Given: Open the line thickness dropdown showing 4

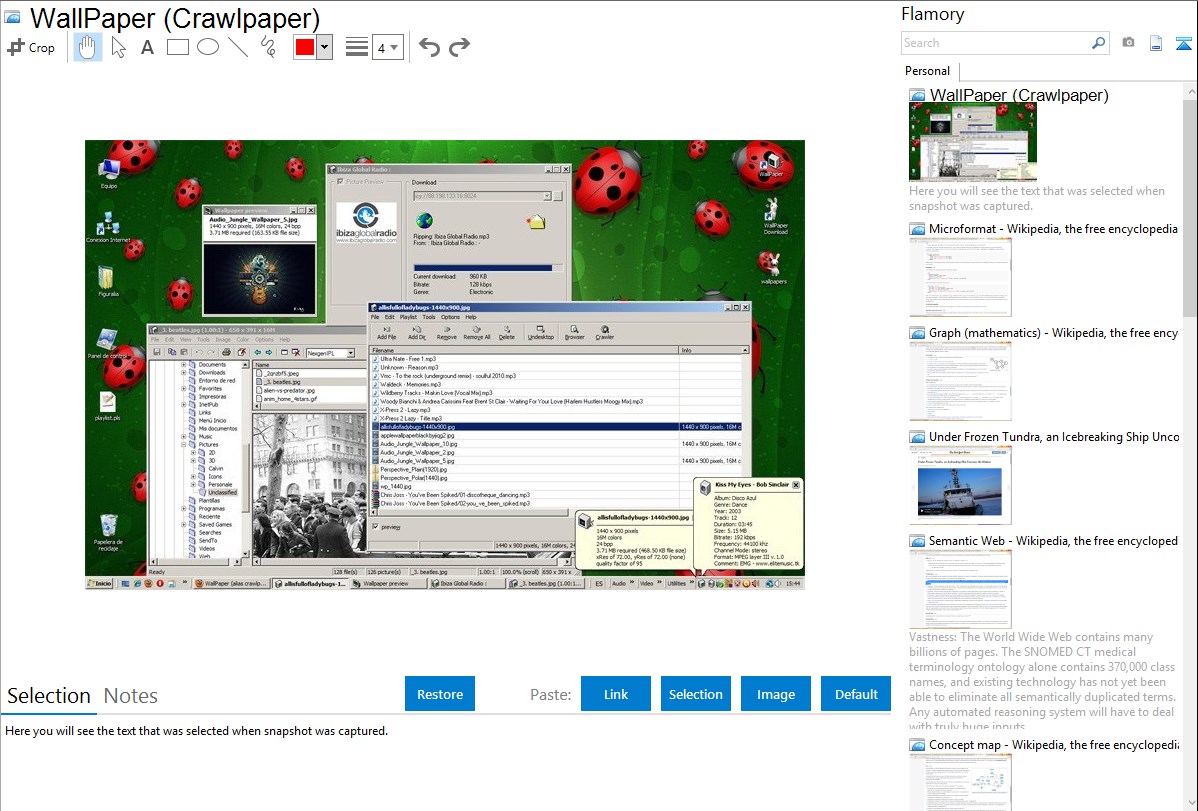Looking at the screenshot, I should tap(387, 47).
